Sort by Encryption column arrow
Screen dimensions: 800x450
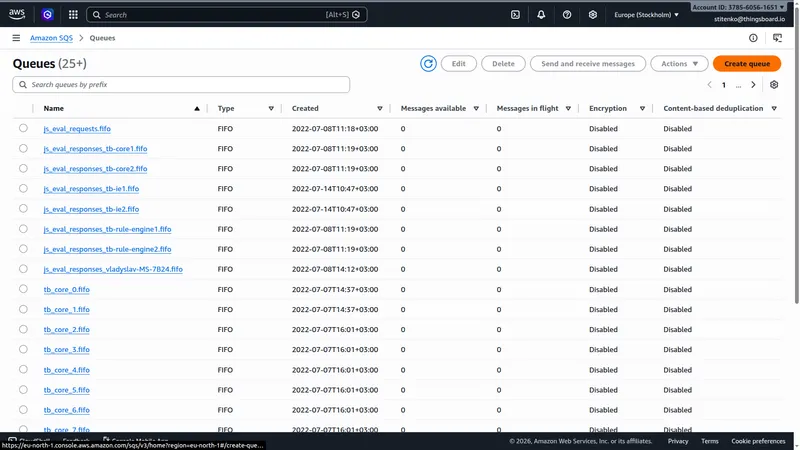point(642,109)
